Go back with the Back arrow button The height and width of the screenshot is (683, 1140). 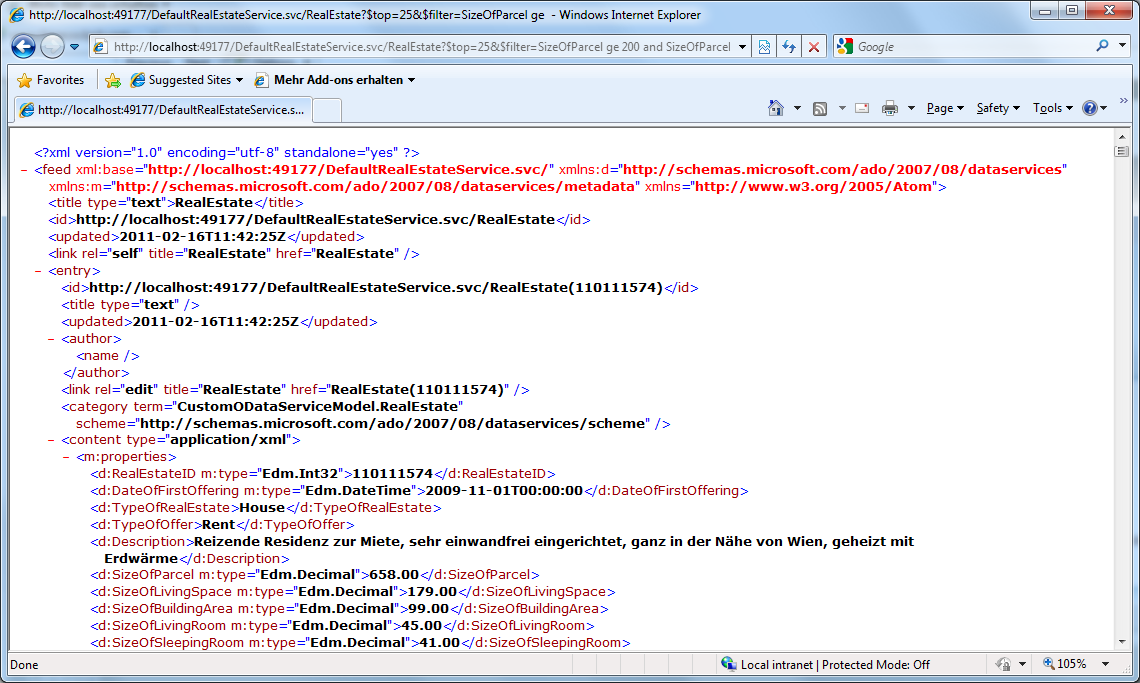click(23, 47)
